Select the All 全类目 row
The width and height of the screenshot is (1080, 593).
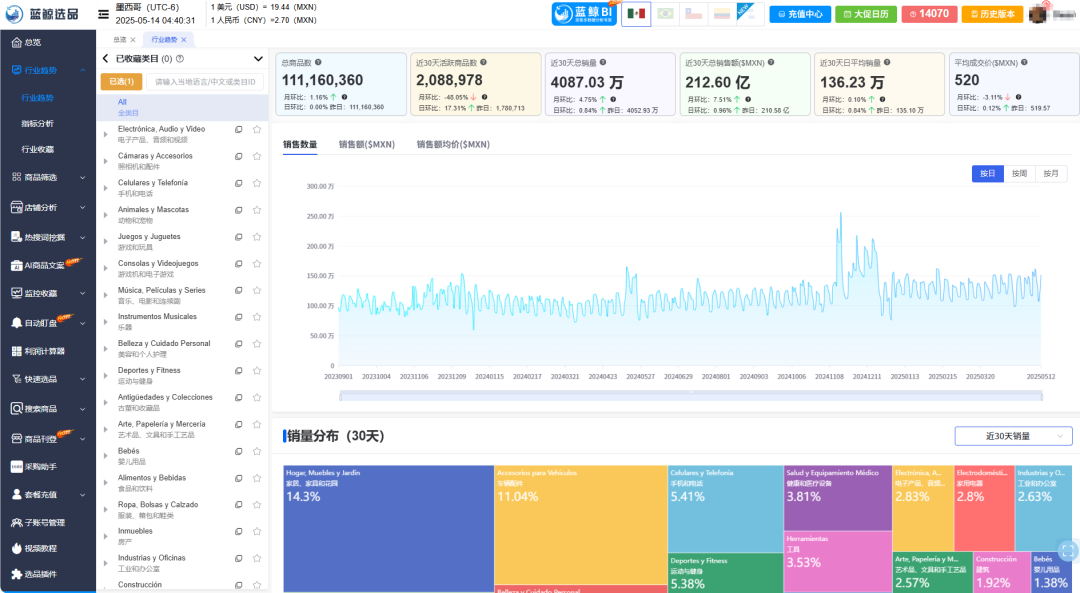(182, 107)
